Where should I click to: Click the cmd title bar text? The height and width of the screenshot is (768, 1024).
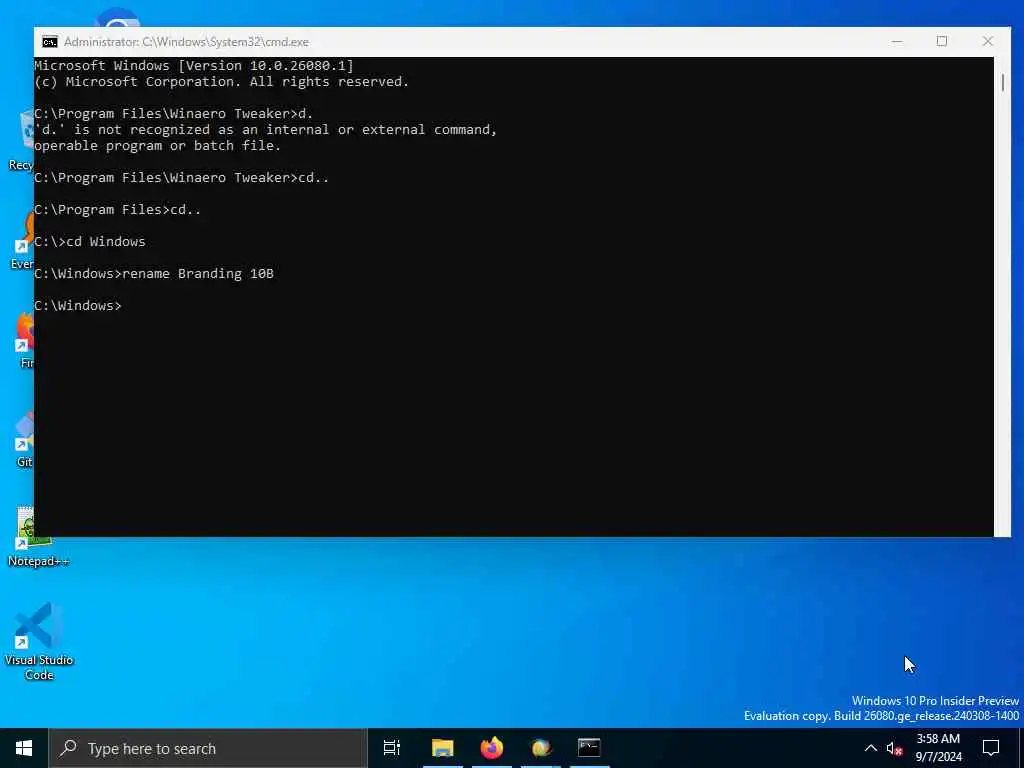tap(186, 42)
